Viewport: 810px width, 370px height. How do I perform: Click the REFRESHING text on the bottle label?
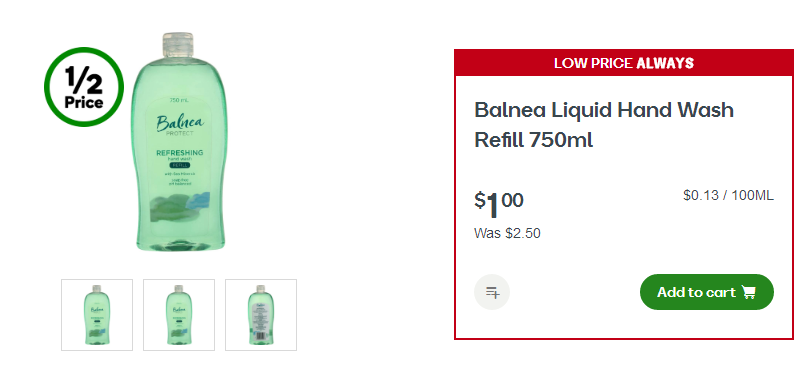pyautogui.click(x=179, y=152)
